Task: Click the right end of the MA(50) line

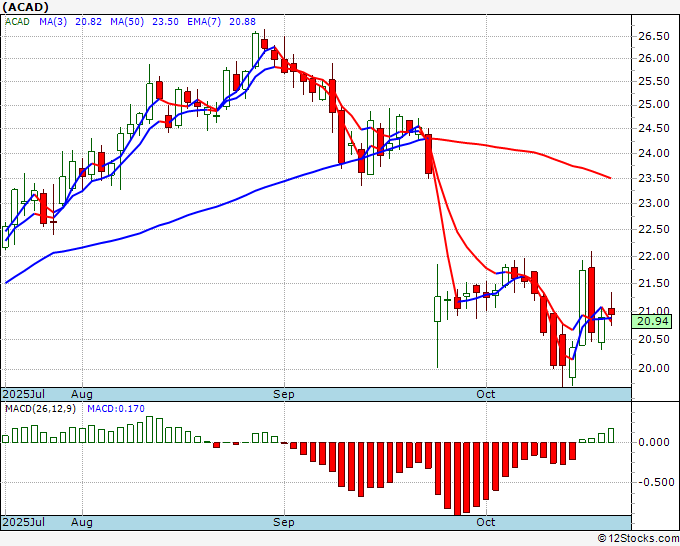Action: coord(611,178)
